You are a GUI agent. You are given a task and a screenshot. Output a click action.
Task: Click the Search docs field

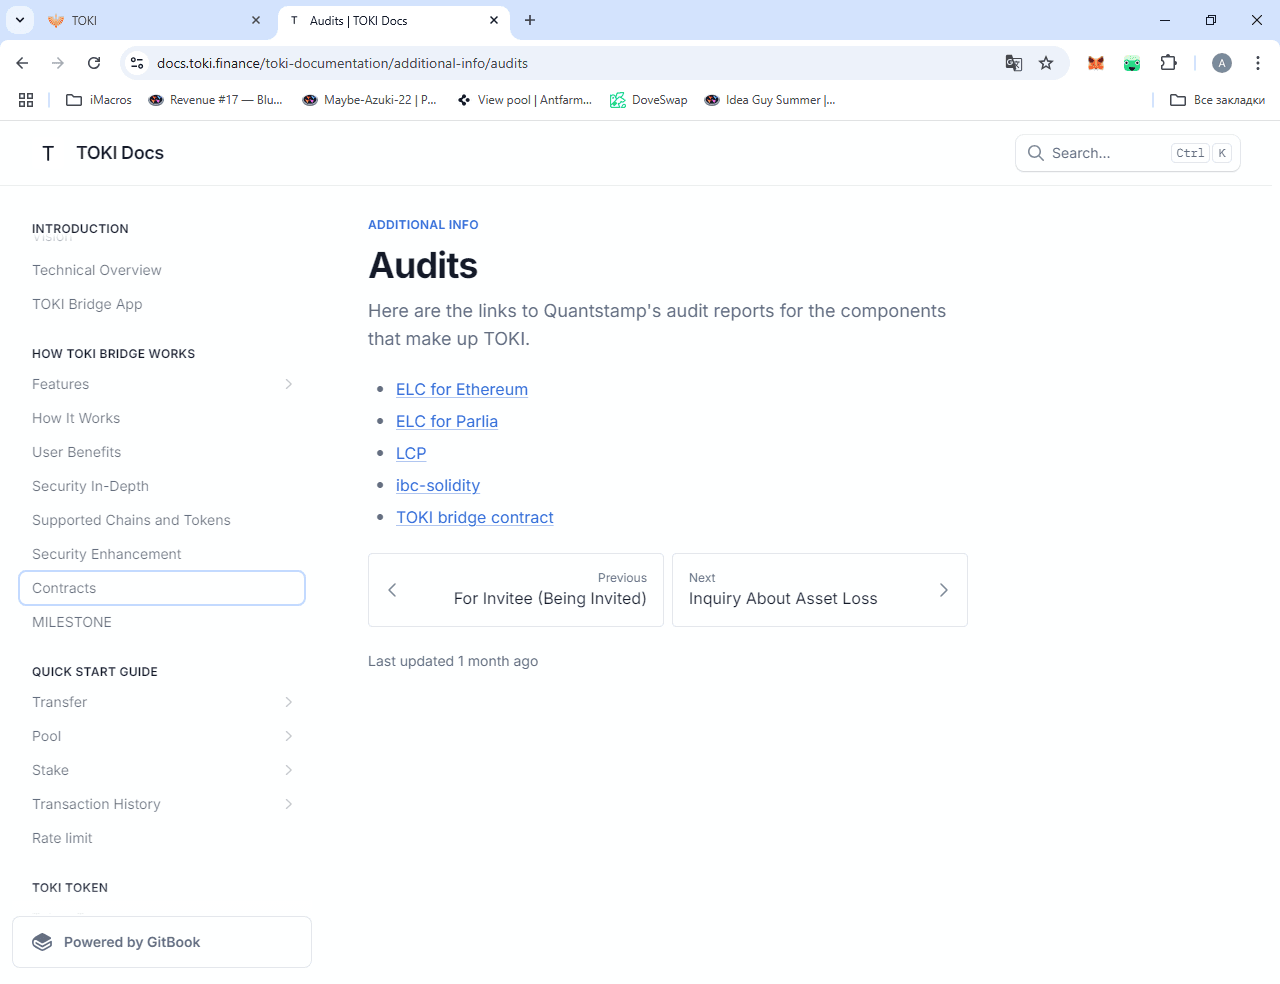(1128, 153)
